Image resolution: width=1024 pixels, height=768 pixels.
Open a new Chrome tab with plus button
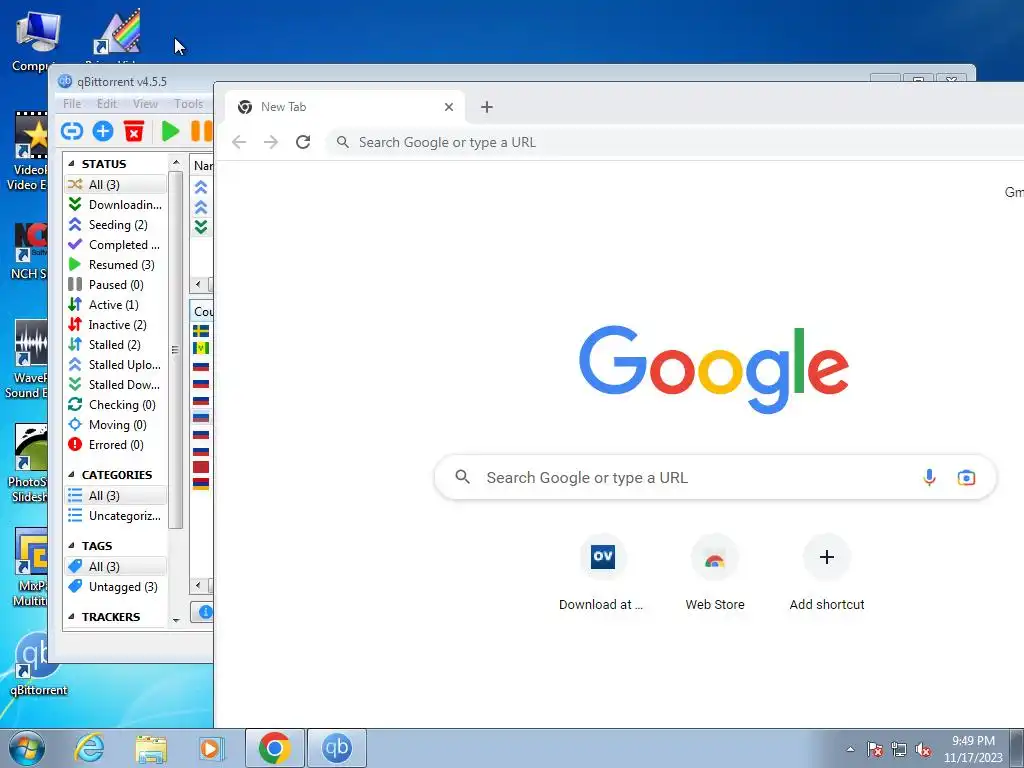pyautogui.click(x=487, y=107)
